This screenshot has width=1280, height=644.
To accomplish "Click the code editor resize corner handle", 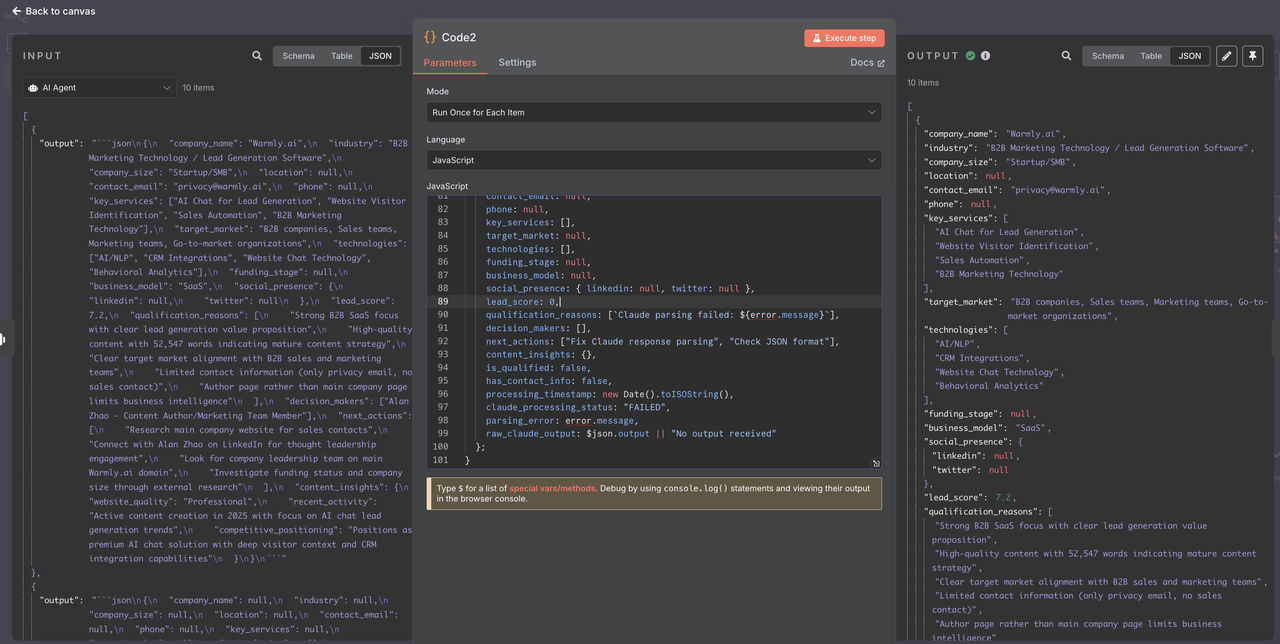I will (876, 463).
